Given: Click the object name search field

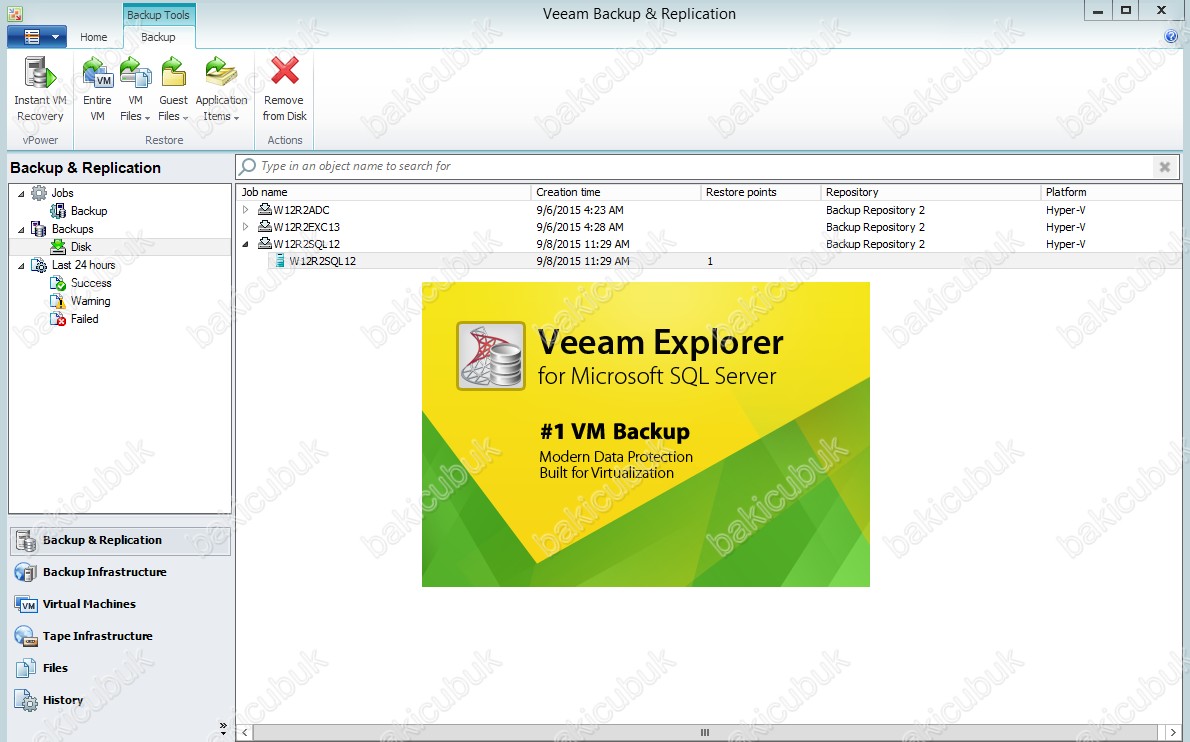Looking at the screenshot, I should click(694, 166).
